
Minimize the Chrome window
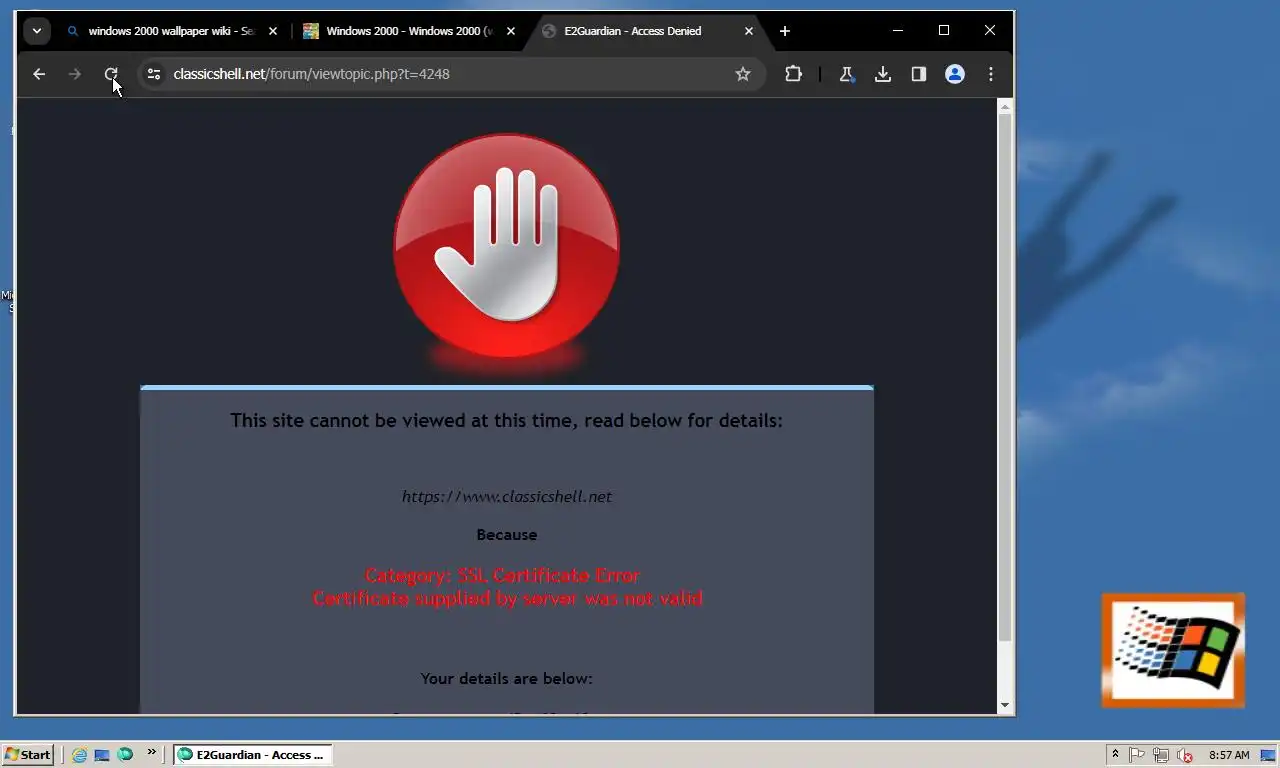point(898,31)
